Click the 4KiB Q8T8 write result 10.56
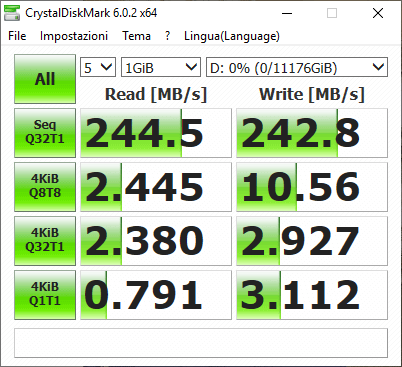Viewport: 402px width, 367px height. click(x=312, y=187)
